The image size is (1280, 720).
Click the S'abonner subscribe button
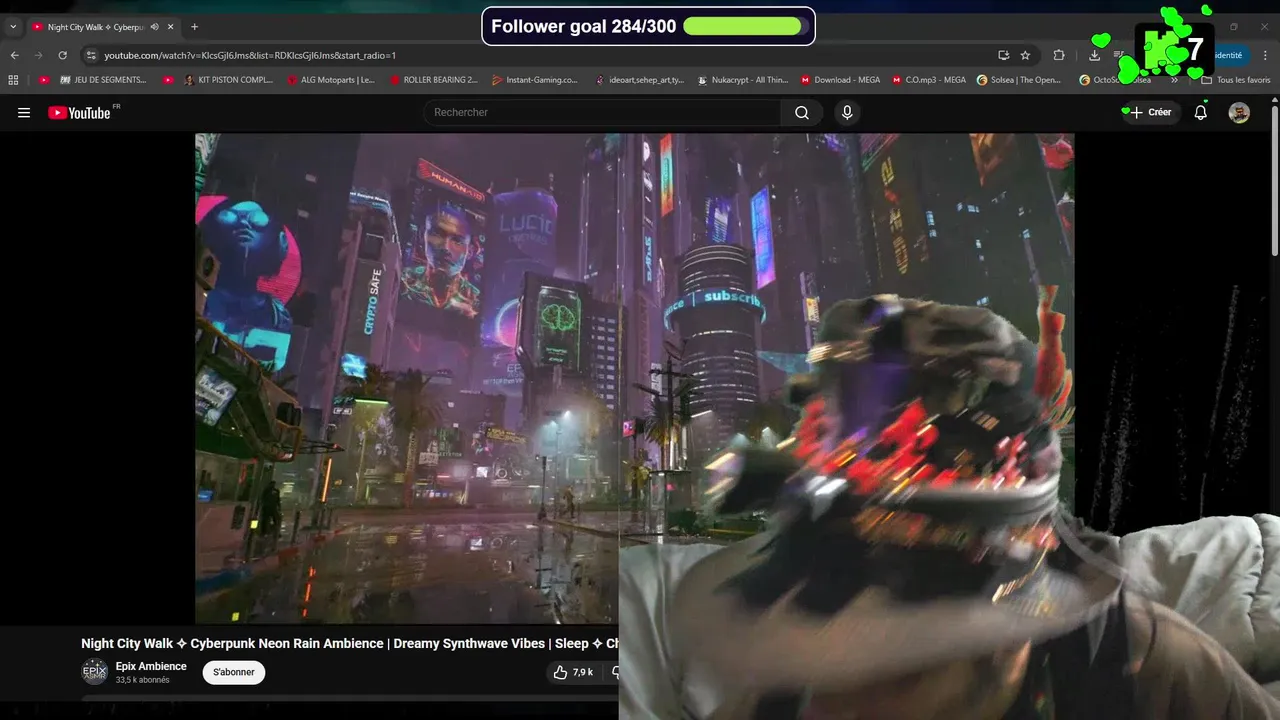click(234, 672)
